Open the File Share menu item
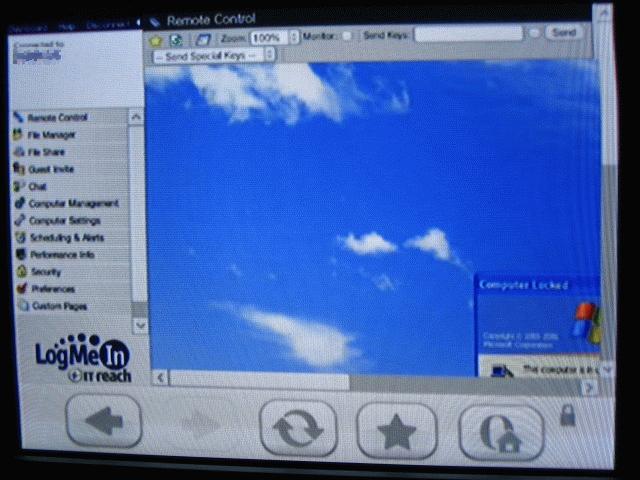 (x=46, y=152)
